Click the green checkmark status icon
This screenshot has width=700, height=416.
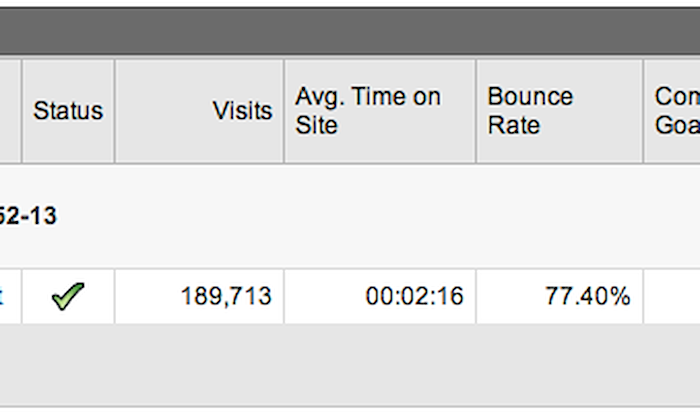(x=68, y=296)
